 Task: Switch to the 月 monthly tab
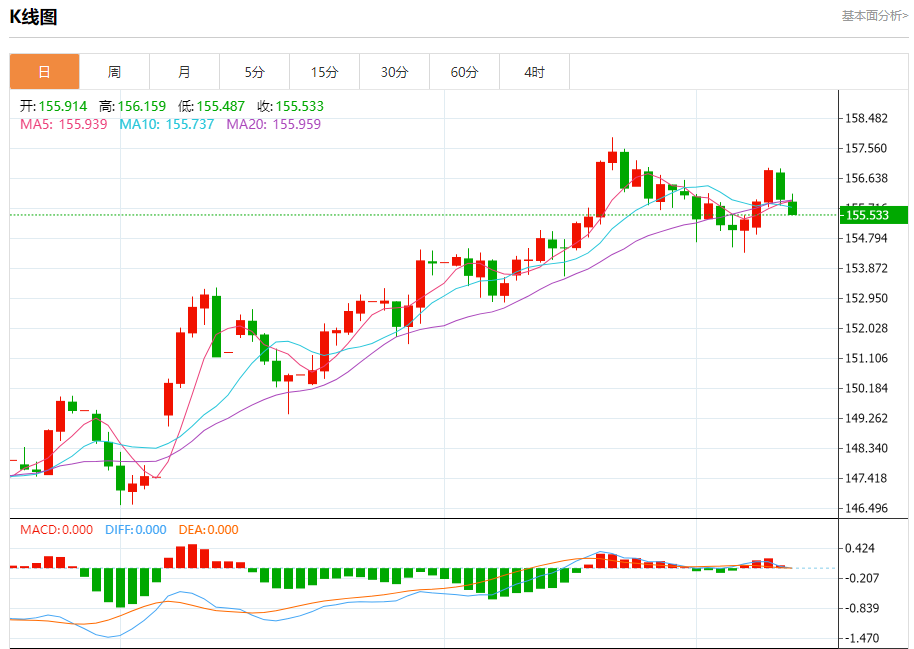pyautogui.click(x=184, y=72)
